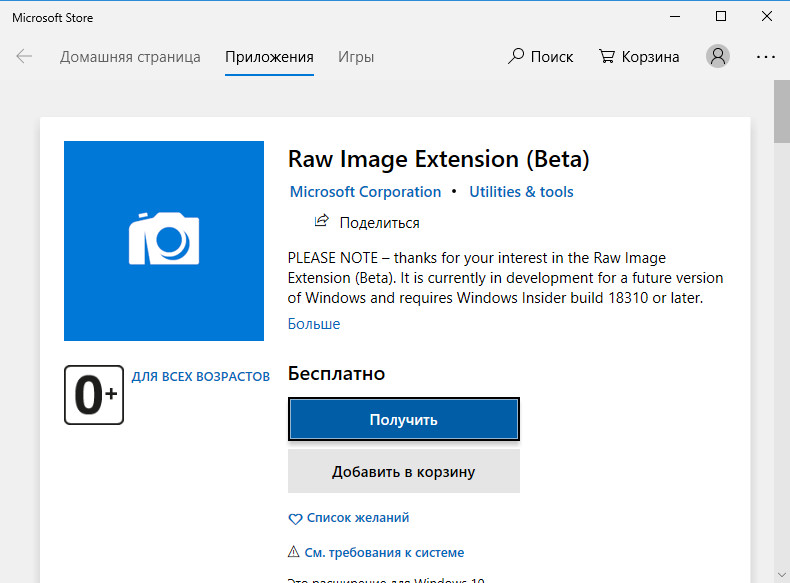Click the Поиск search button
The width and height of the screenshot is (790, 583).
(540, 56)
